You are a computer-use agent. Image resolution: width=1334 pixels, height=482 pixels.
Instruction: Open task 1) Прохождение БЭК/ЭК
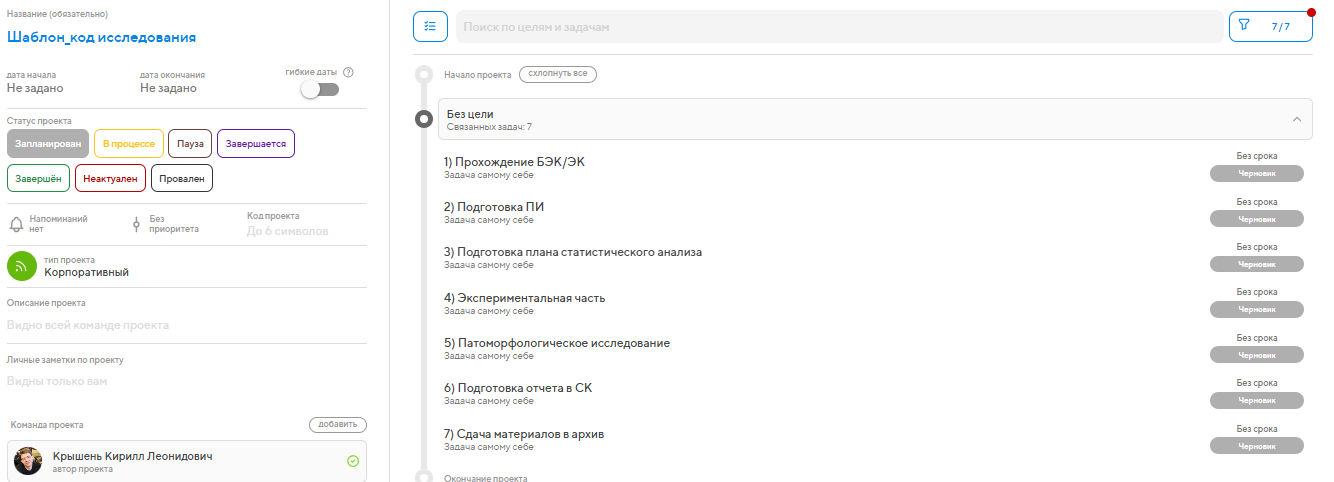pos(514,162)
